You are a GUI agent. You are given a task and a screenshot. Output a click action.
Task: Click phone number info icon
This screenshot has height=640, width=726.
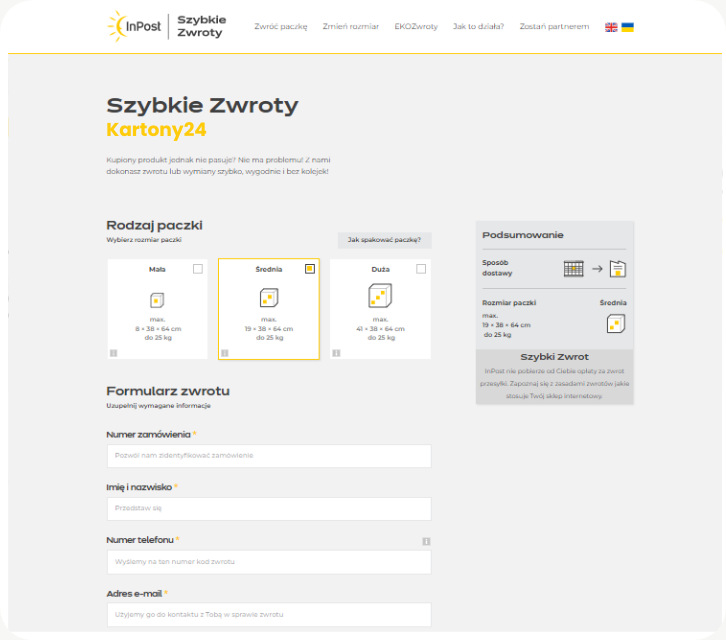click(426, 541)
